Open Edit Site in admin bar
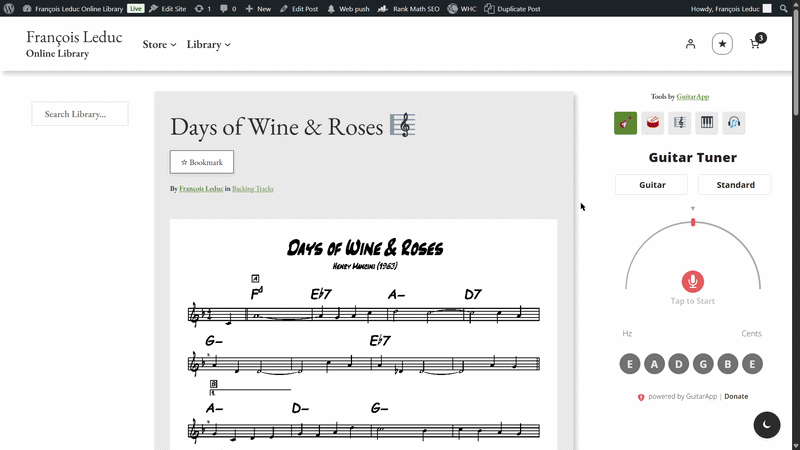800x450 pixels. 167,9
